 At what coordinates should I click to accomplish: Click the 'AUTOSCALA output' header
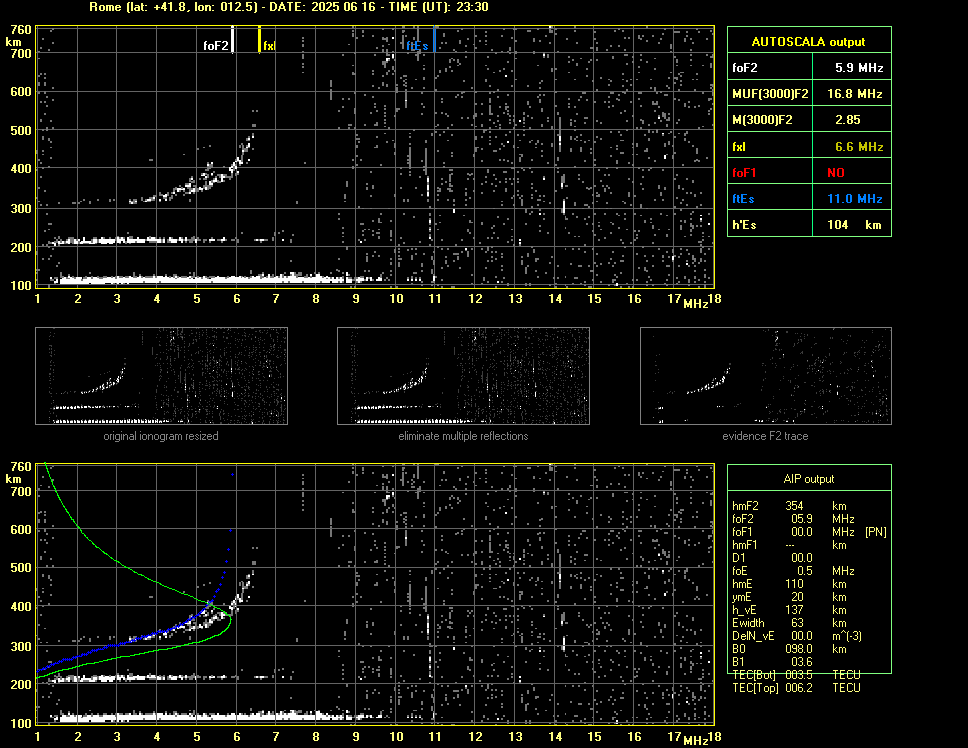[x=809, y=42]
